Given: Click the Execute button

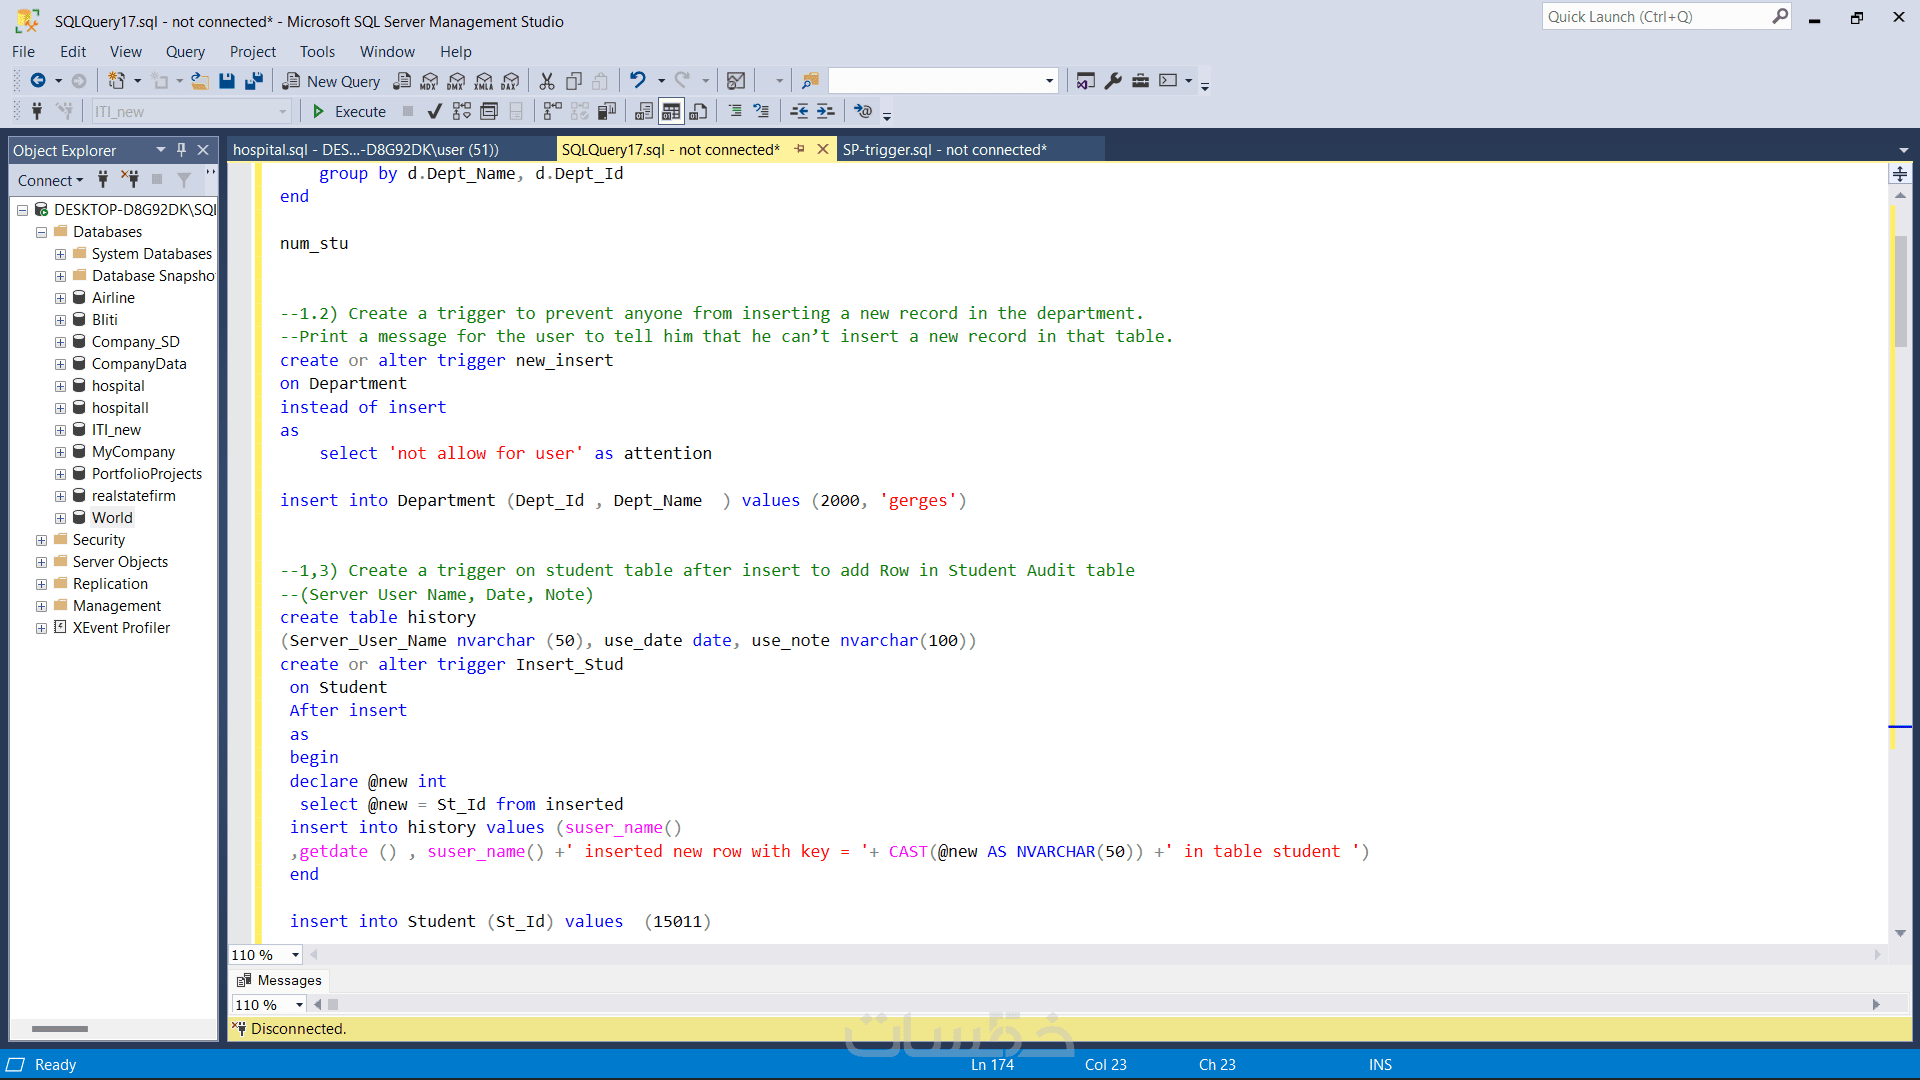Looking at the screenshot, I should [349, 111].
